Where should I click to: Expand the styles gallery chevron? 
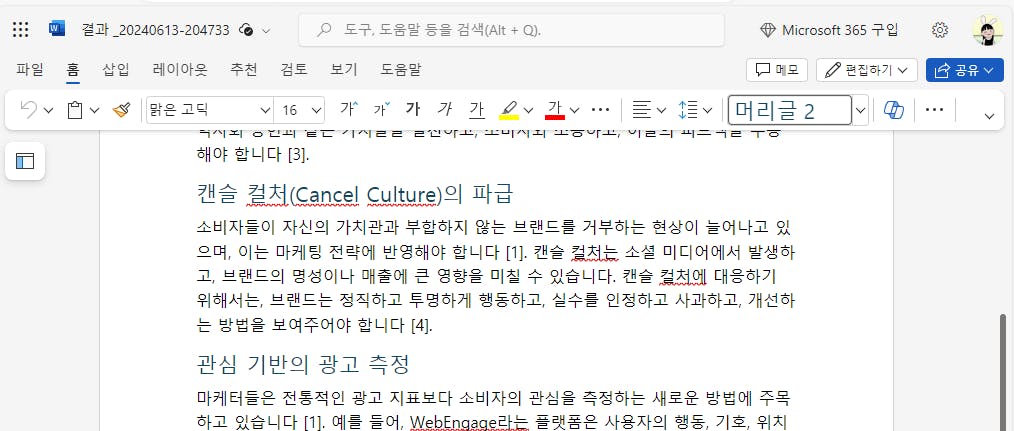(860, 111)
